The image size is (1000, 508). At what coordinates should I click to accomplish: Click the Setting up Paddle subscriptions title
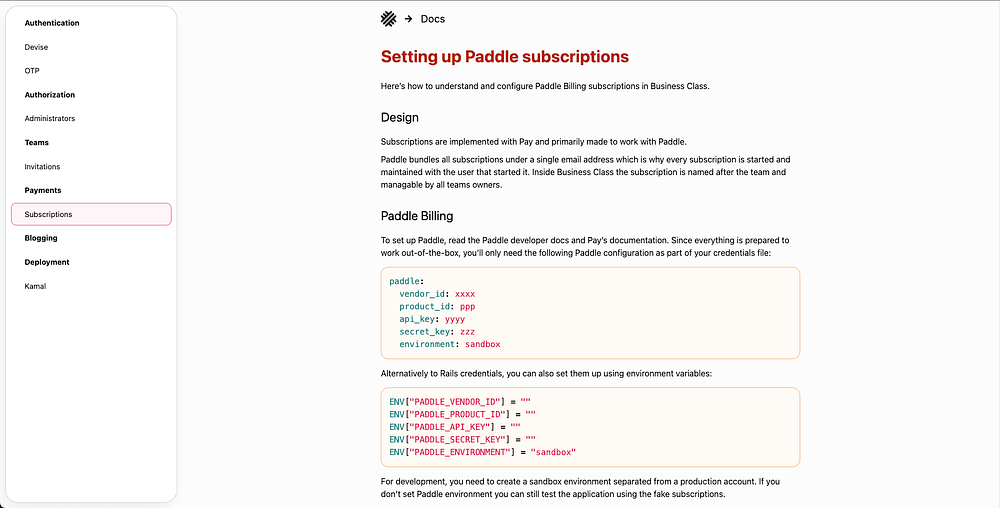point(505,56)
